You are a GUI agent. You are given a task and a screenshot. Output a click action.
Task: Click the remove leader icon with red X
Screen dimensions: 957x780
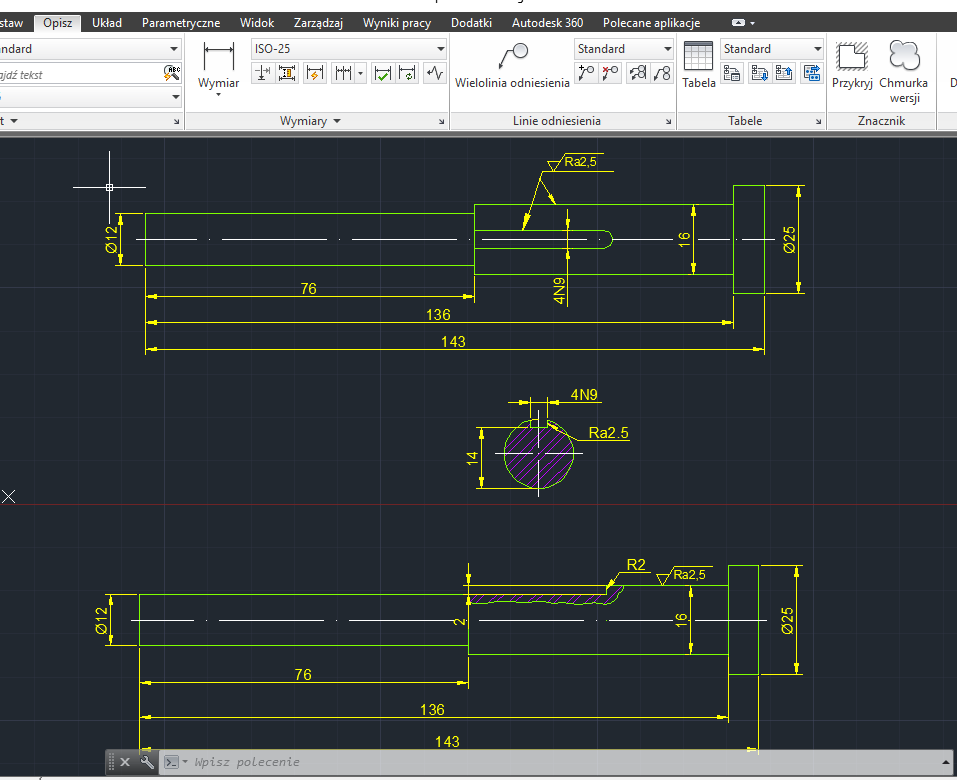pos(610,73)
